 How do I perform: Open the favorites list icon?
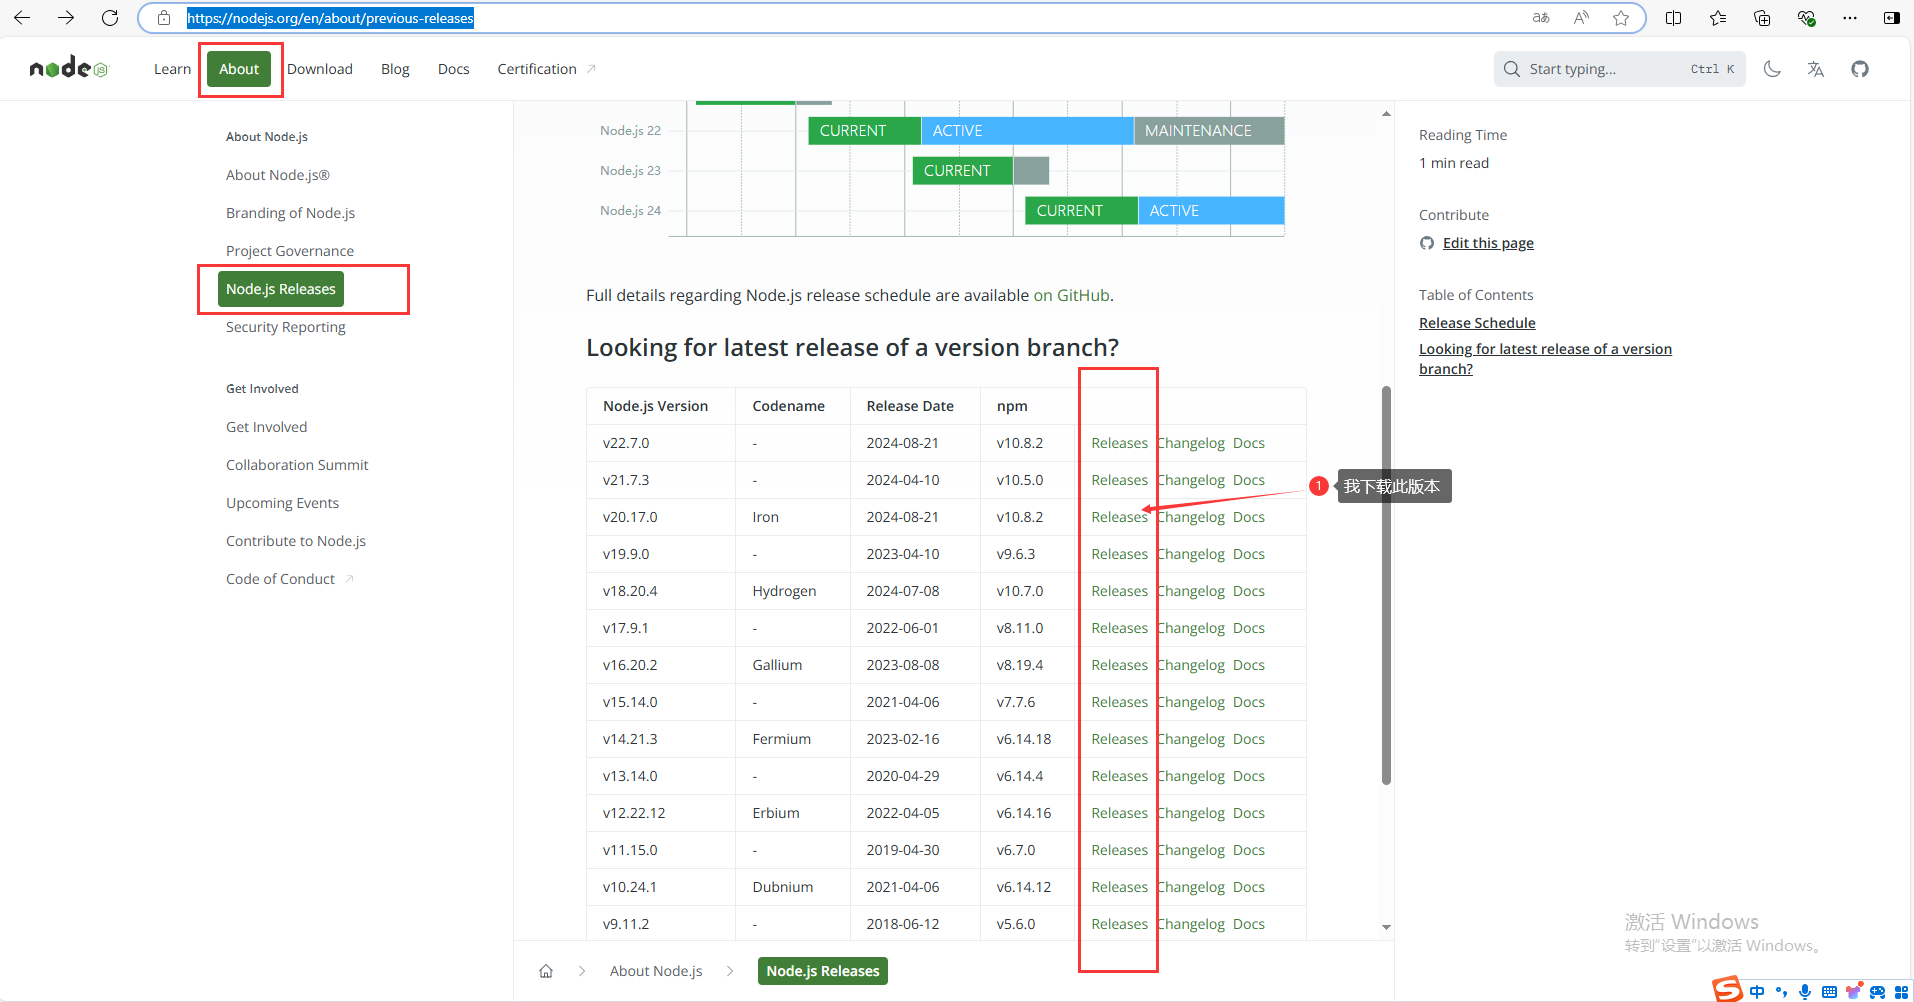pos(1718,18)
